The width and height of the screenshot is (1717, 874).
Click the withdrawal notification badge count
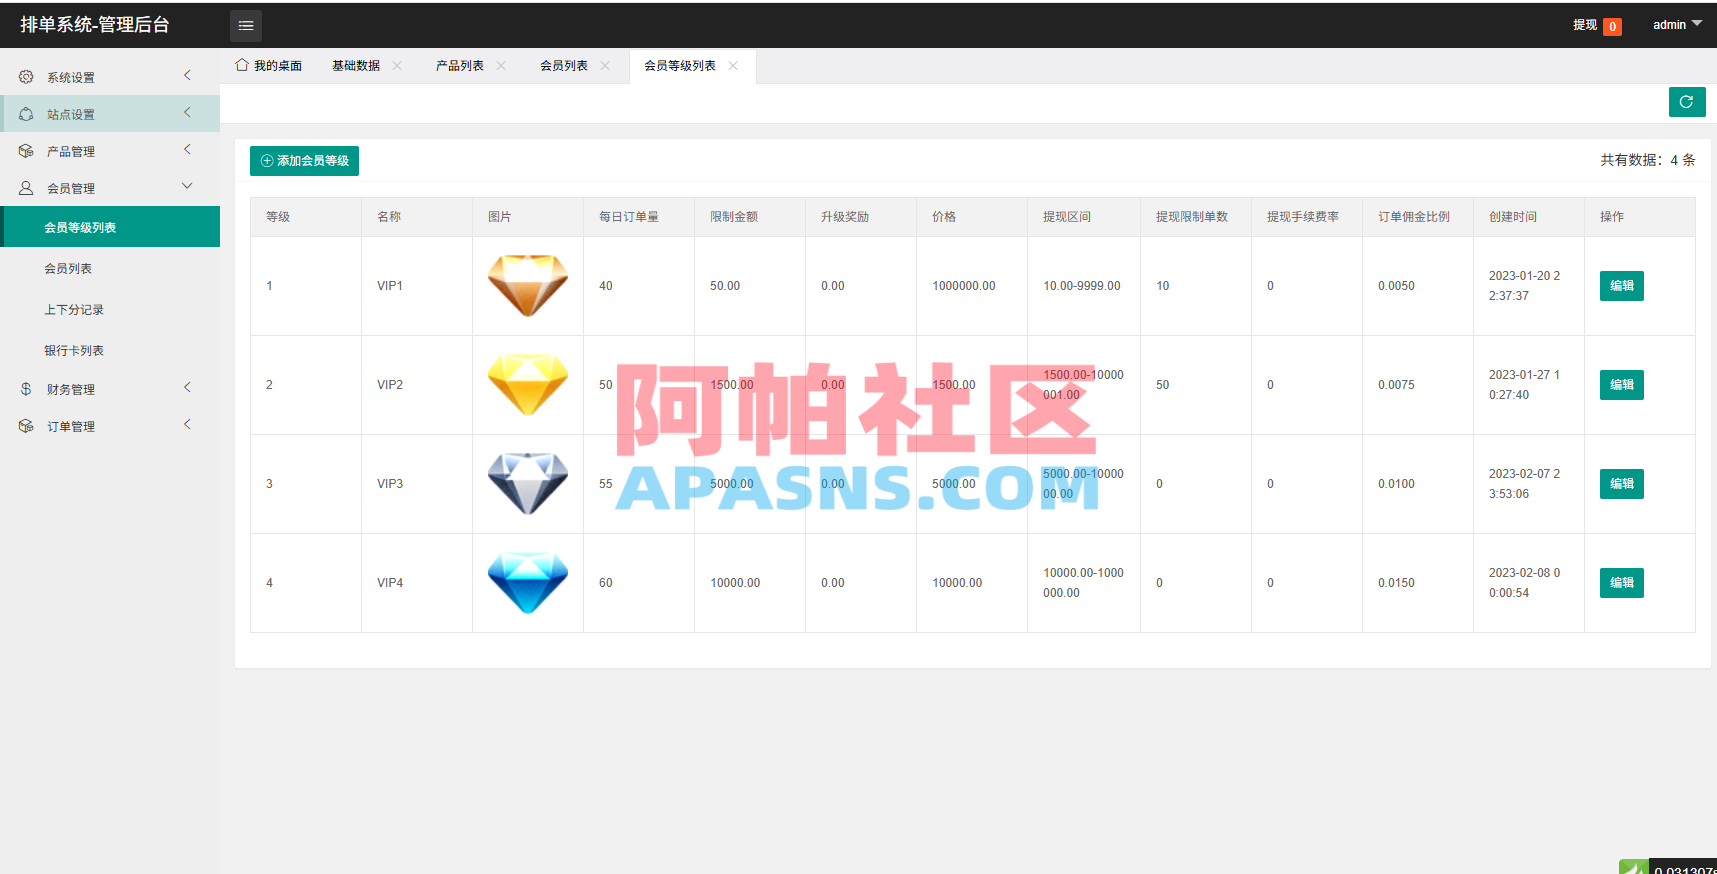point(1612,27)
